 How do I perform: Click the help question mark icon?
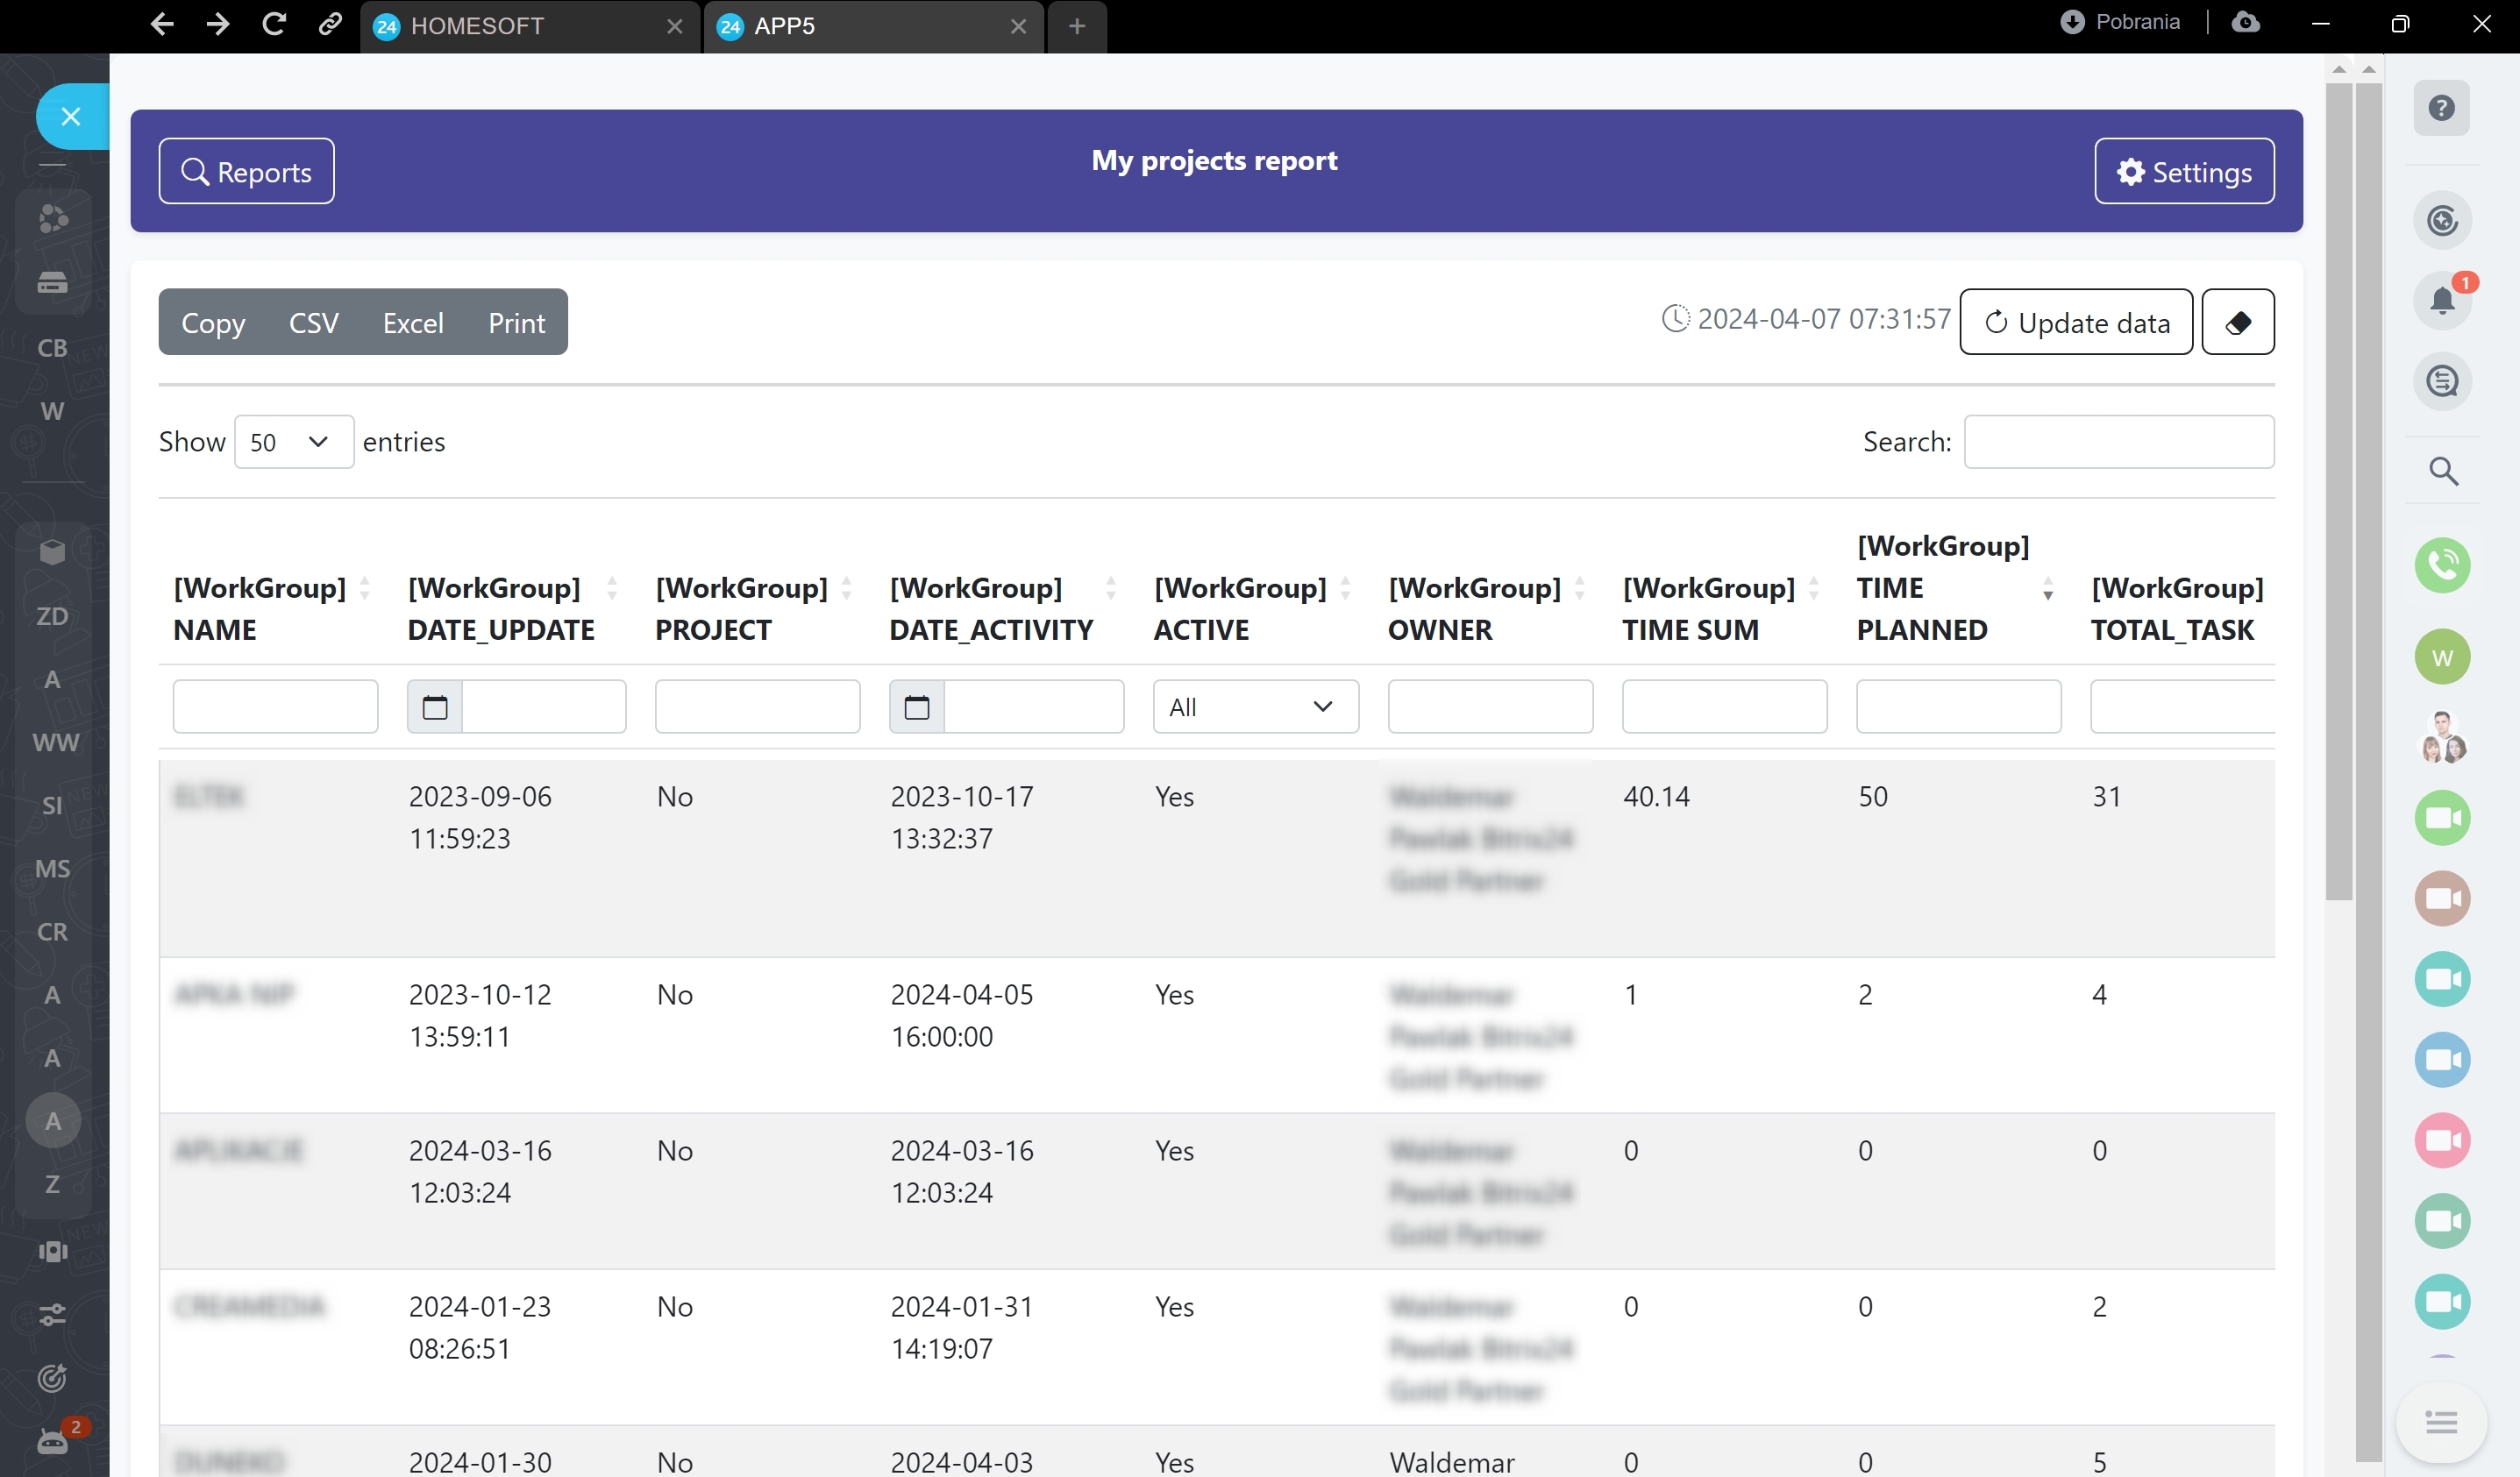coord(2441,108)
